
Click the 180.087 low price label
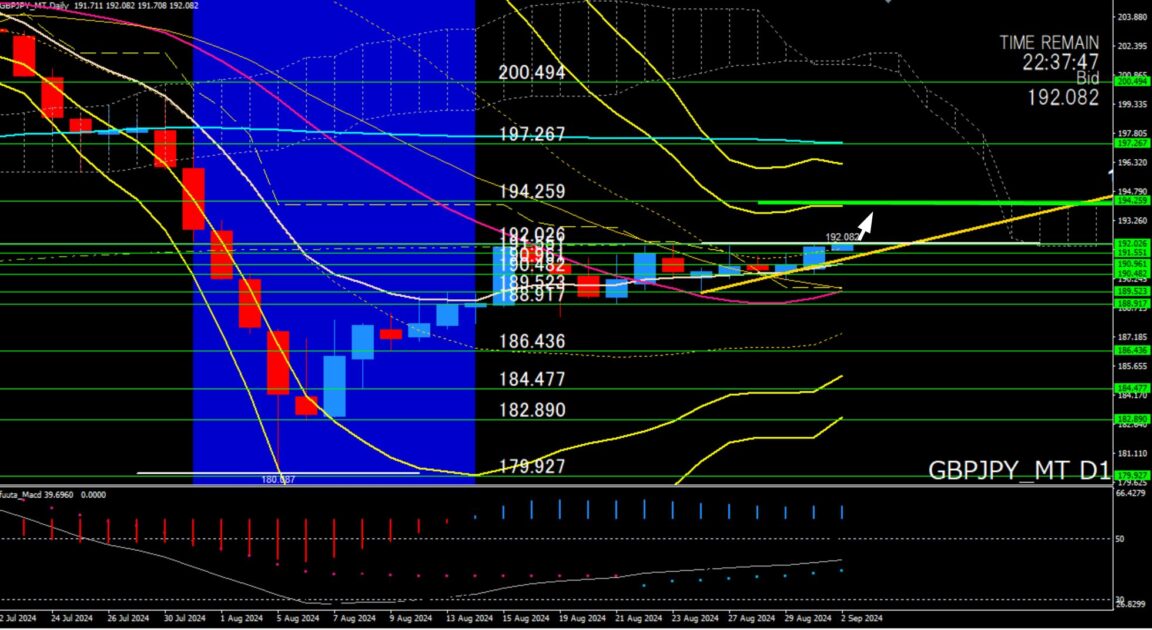276,480
